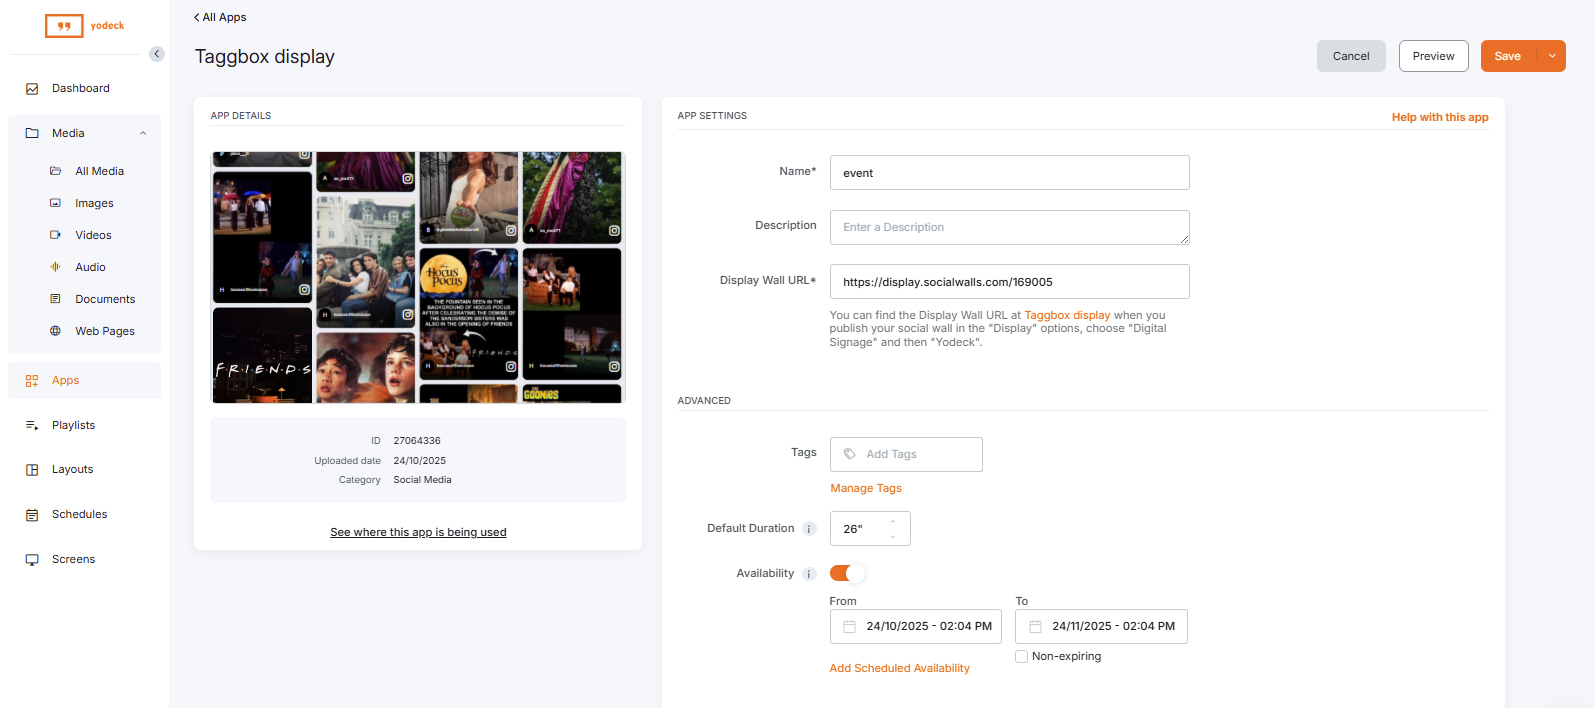This screenshot has height=708, width=1595.
Task: Click the Availability info icon
Action: click(x=810, y=574)
